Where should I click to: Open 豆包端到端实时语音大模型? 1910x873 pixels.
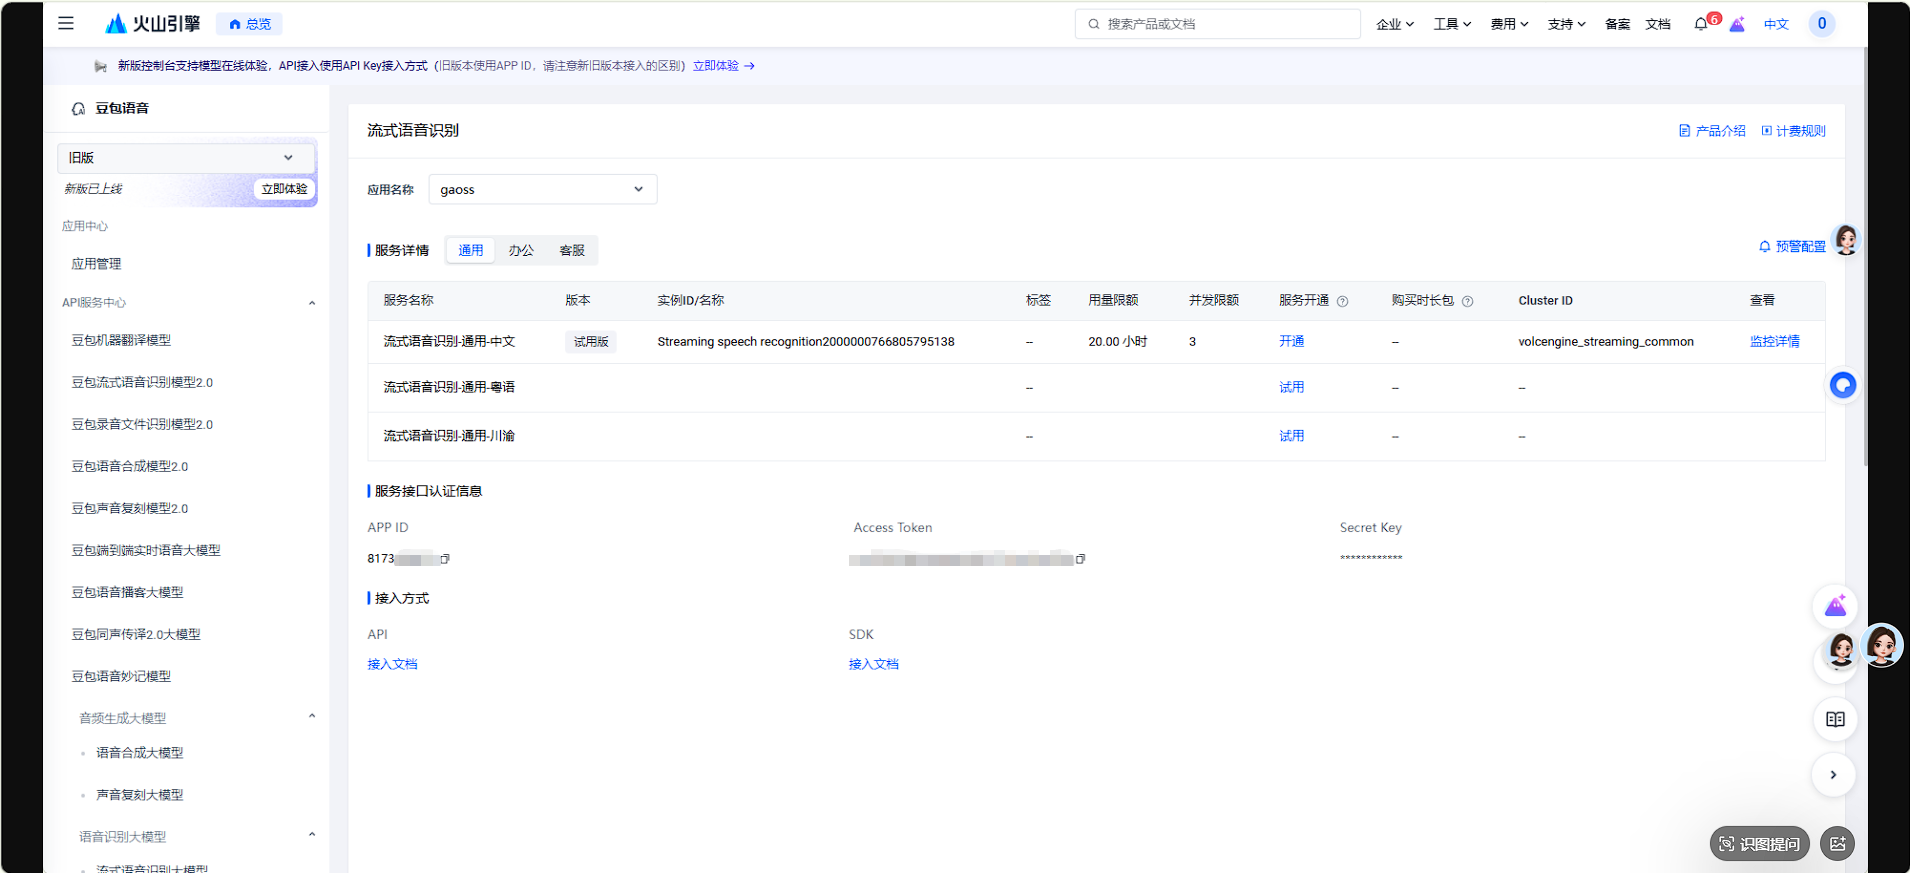click(146, 550)
